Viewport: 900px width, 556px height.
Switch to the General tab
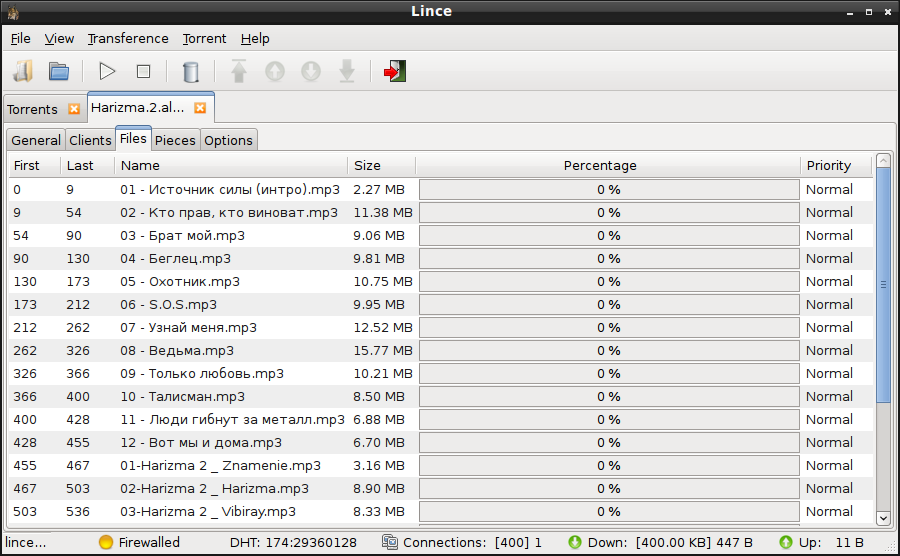click(x=36, y=141)
